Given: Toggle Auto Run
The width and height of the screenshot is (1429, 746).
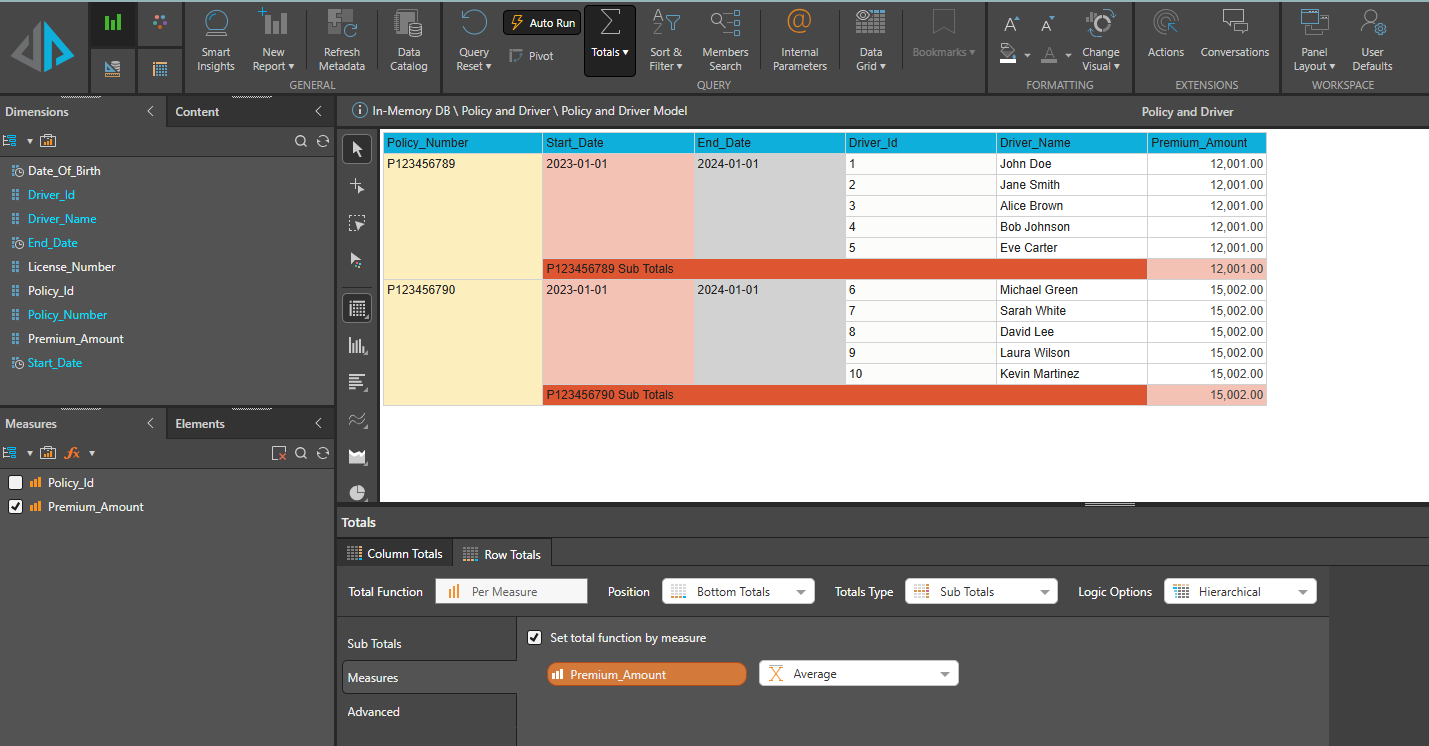Looking at the screenshot, I should coord(542,22).
